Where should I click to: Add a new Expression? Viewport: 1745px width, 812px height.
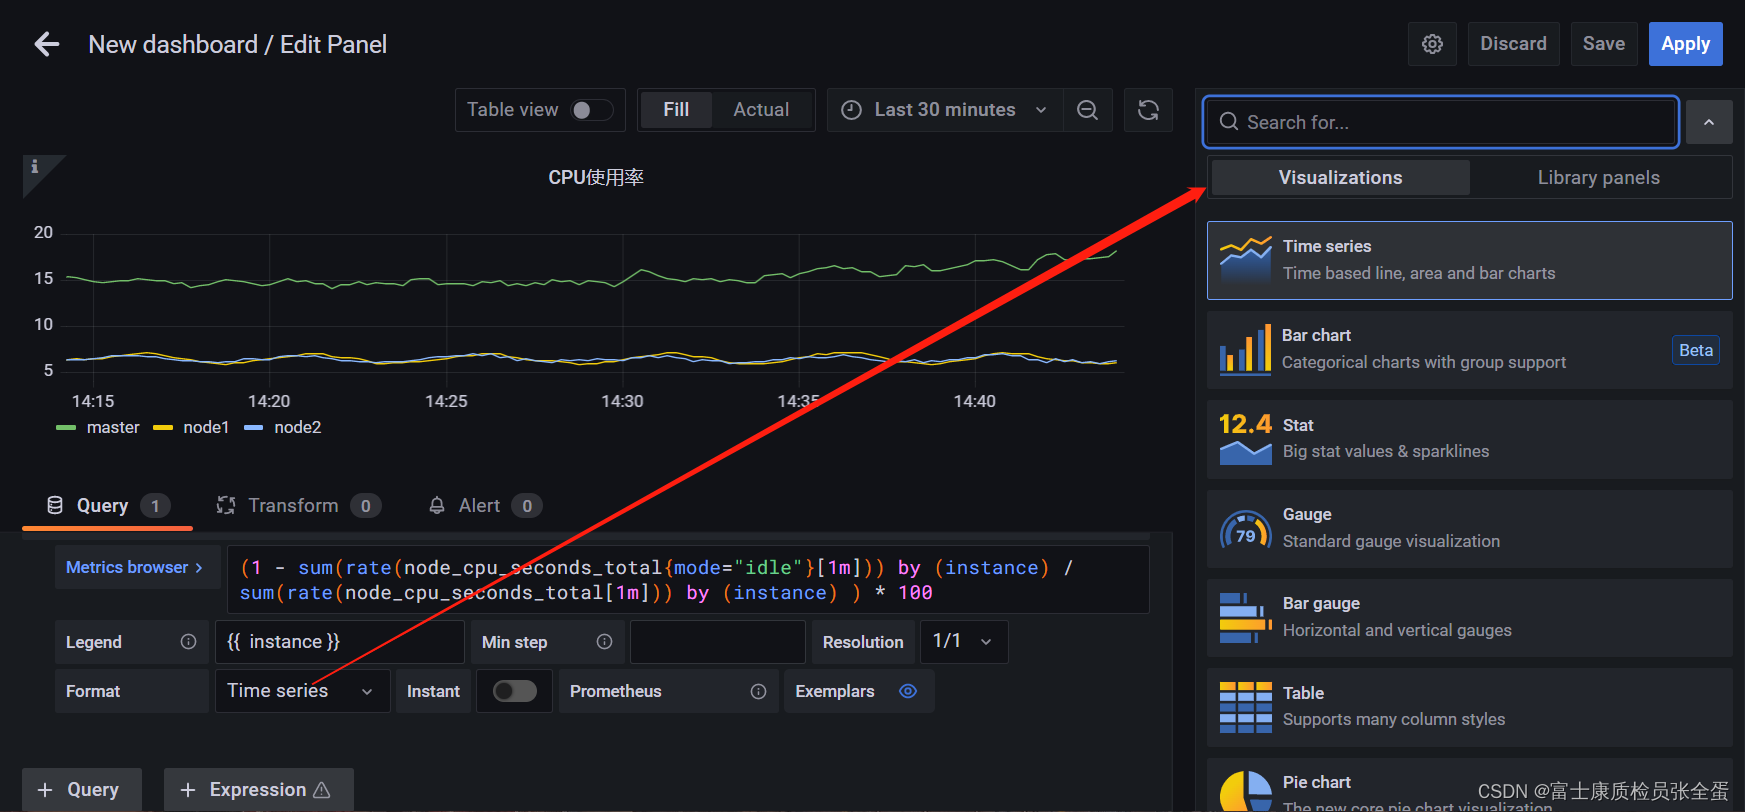258,790
